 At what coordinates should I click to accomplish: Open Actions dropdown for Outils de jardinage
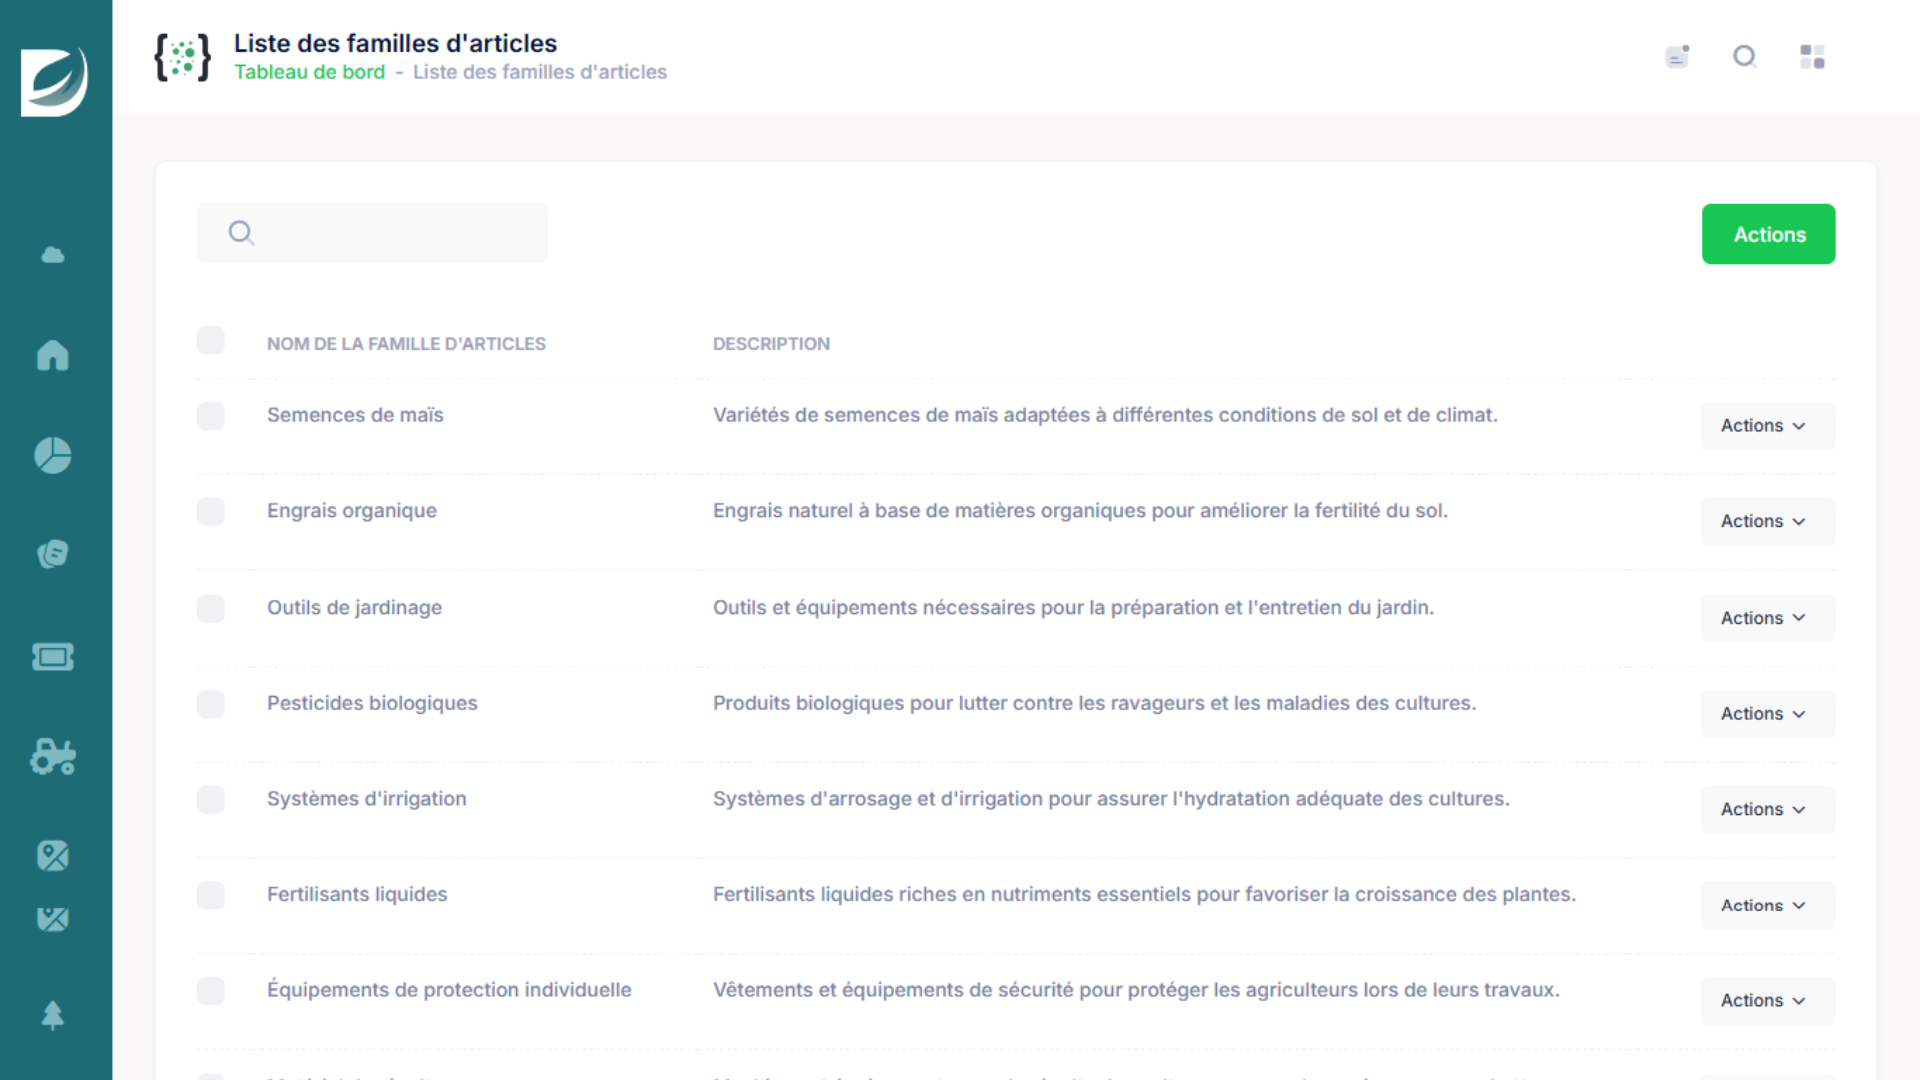click(1767, 618)
